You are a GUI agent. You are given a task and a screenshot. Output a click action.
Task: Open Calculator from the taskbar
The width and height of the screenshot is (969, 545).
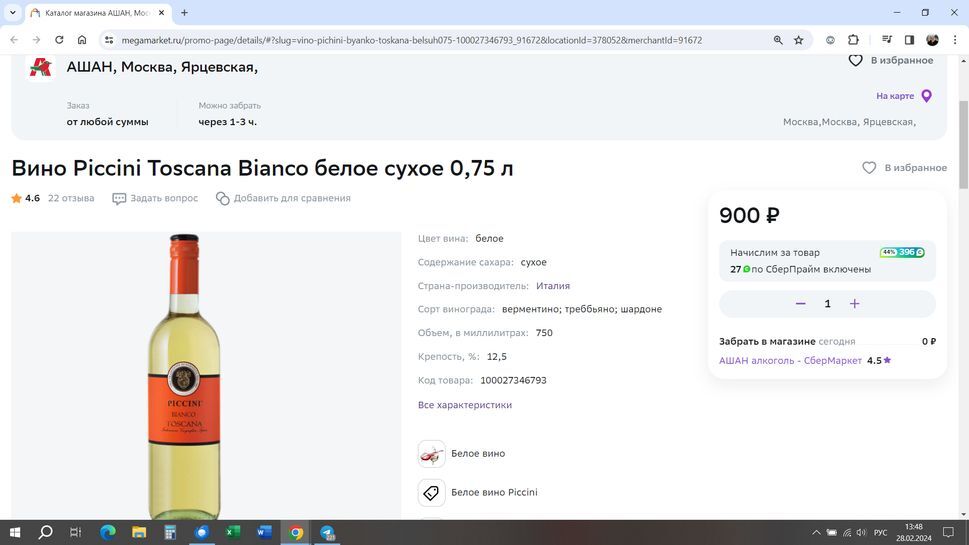coord(170,532)
